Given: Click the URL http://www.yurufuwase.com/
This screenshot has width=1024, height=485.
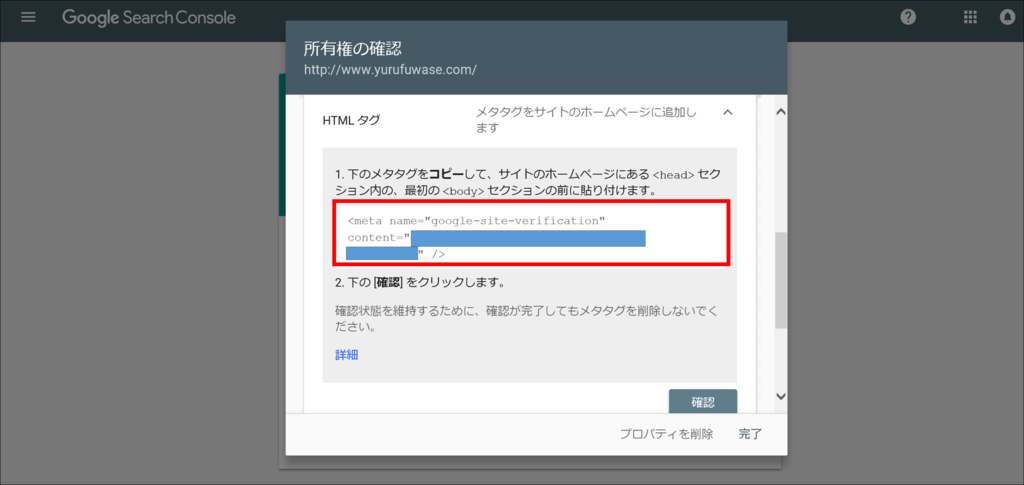Looking at the screenshot, I should click(x=390, y=69).
